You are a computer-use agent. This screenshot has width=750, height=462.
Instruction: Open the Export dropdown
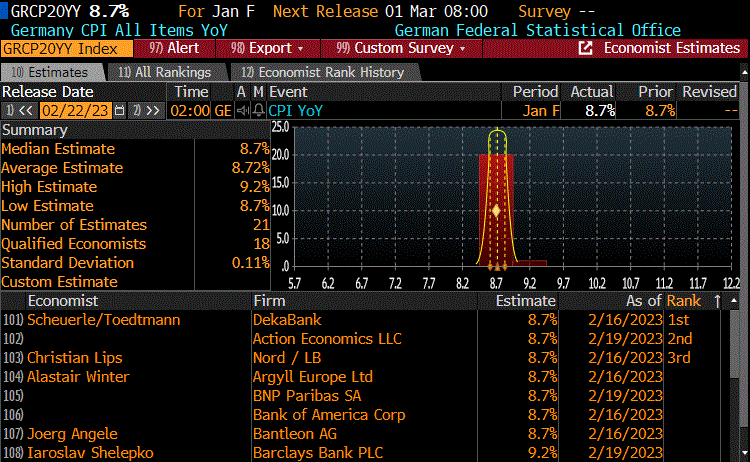click(x=267, y=48)
